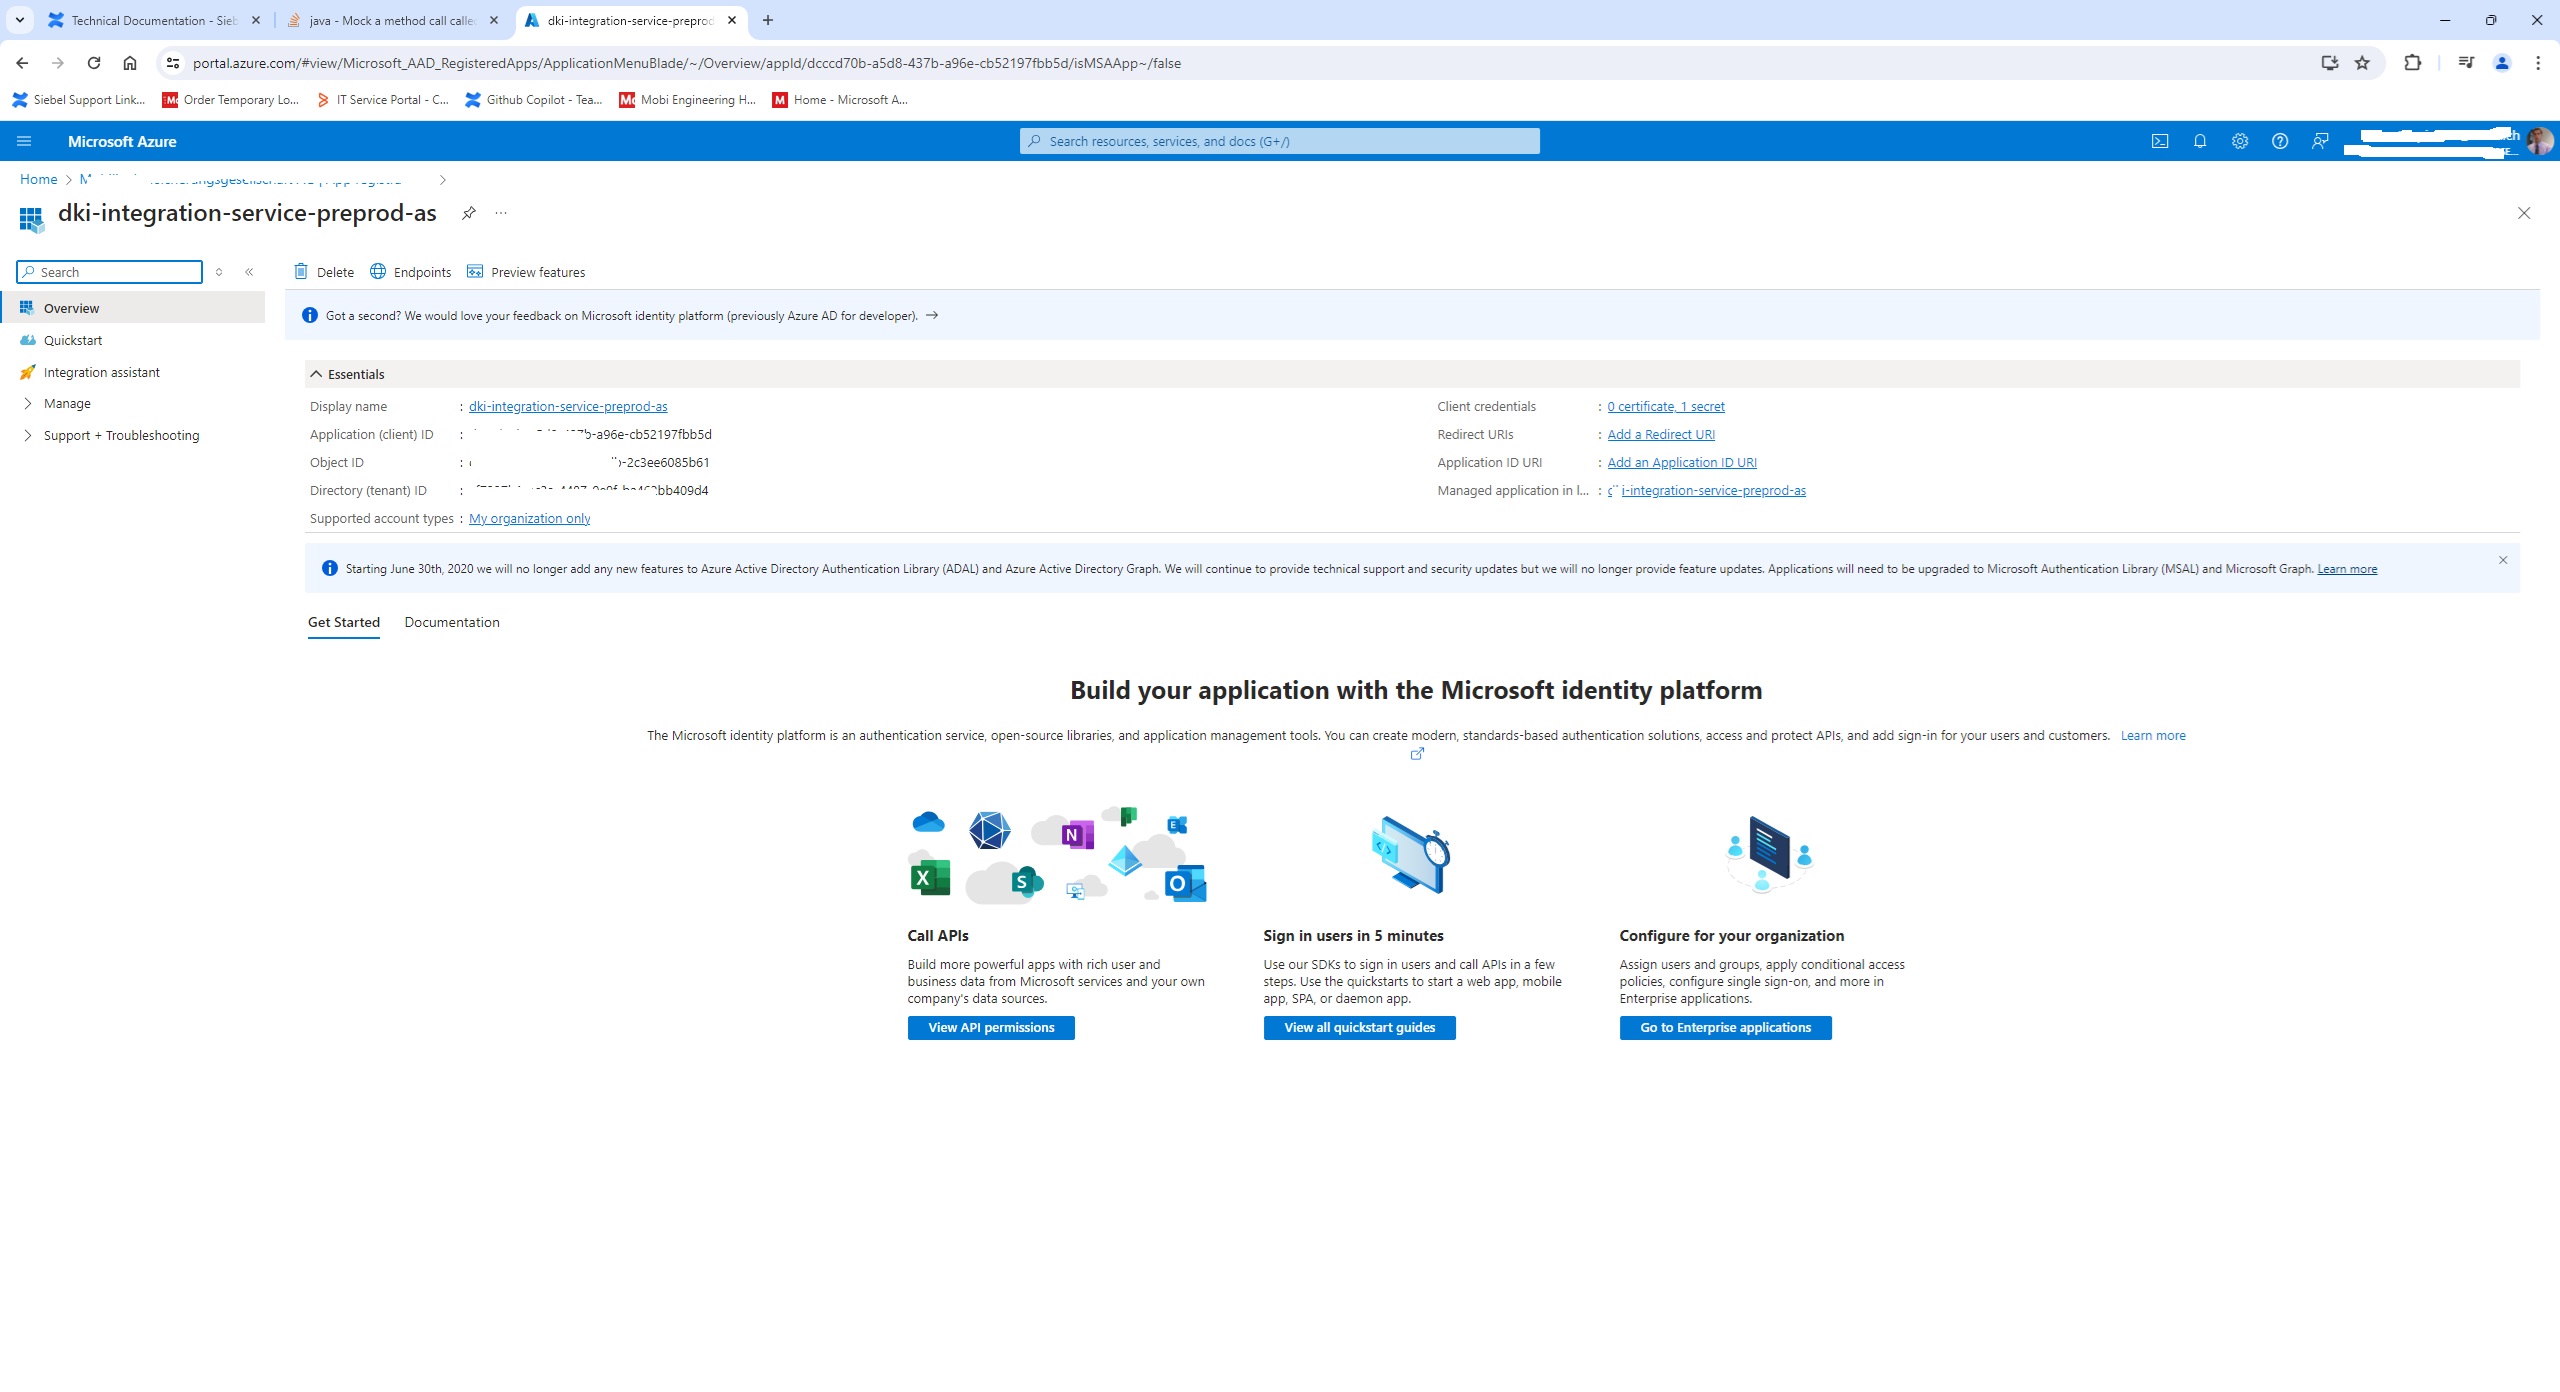Click the account profile avatar

tap(2539, 141)
